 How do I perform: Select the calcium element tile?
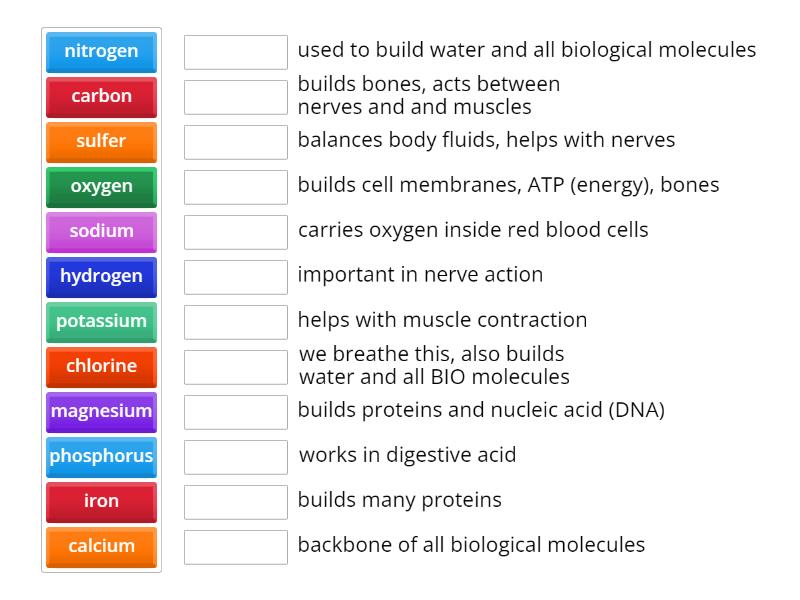pos(100,547)
